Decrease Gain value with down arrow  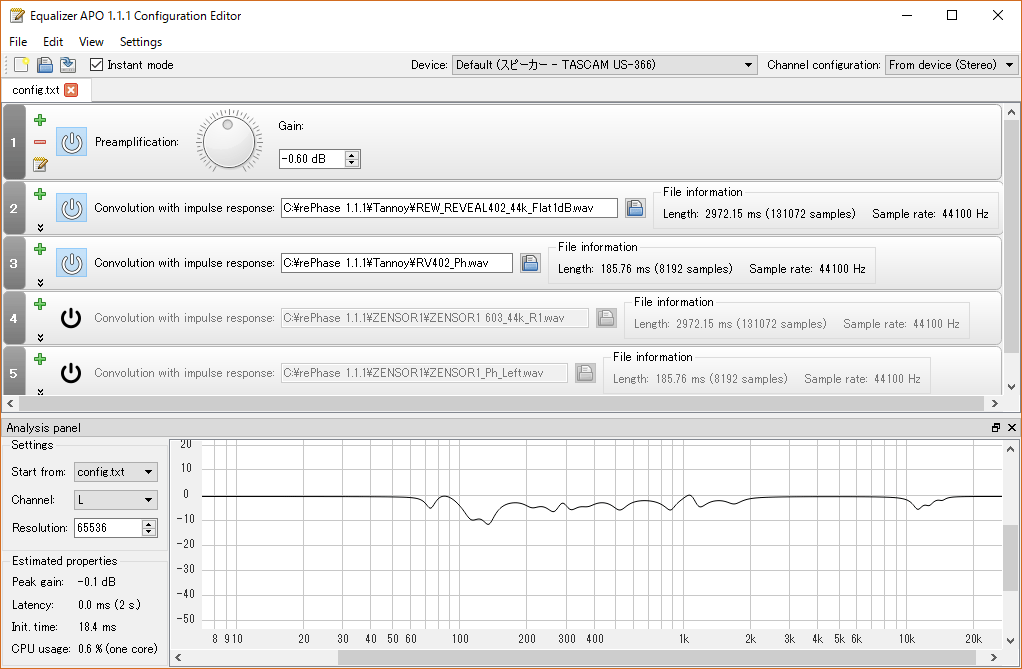[x=352, y=162]
